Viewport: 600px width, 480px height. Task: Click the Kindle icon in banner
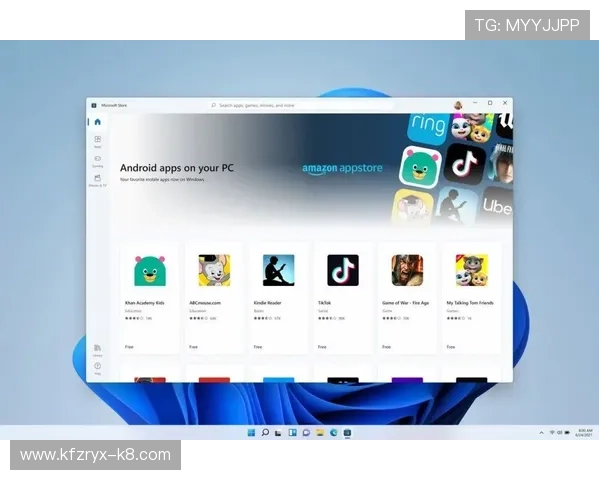(x=456, y=206)
